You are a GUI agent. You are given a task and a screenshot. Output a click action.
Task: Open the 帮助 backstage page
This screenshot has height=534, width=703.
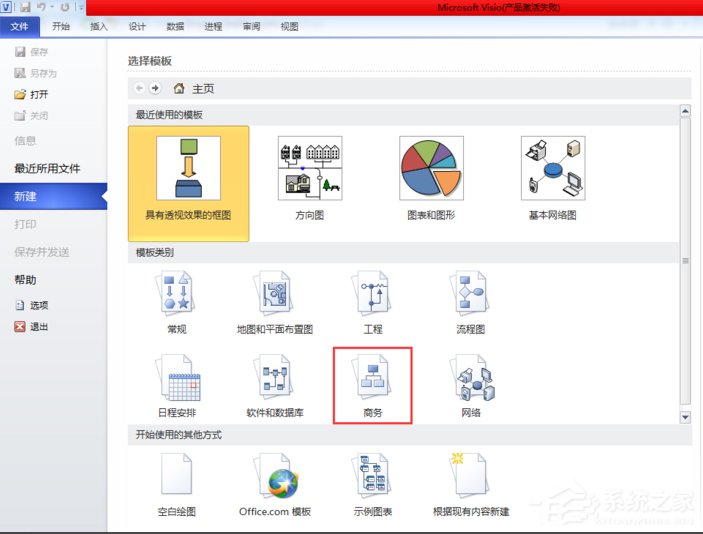(25, 280)
